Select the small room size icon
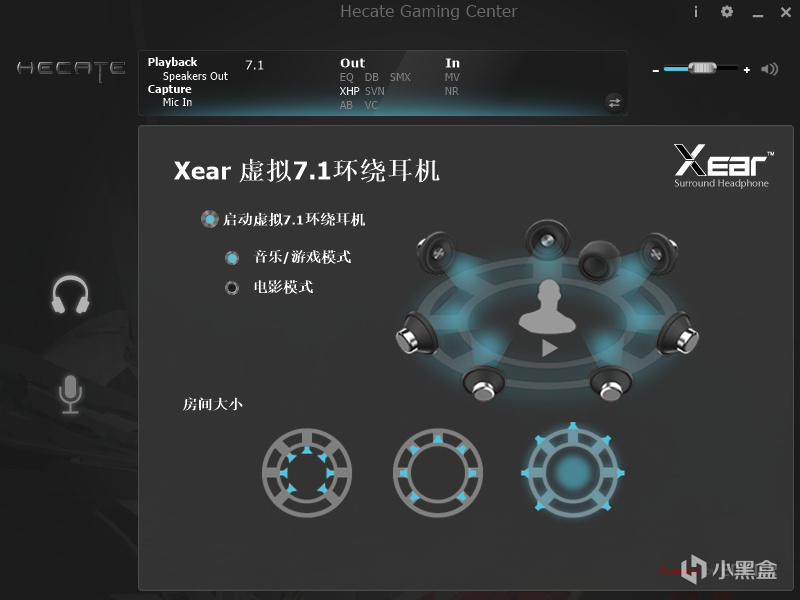 coord(307,473)
